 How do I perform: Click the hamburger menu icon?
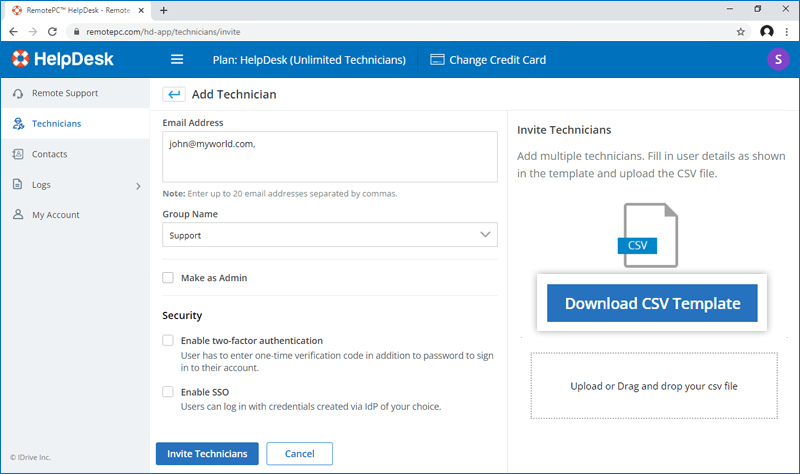pos(177,59)
